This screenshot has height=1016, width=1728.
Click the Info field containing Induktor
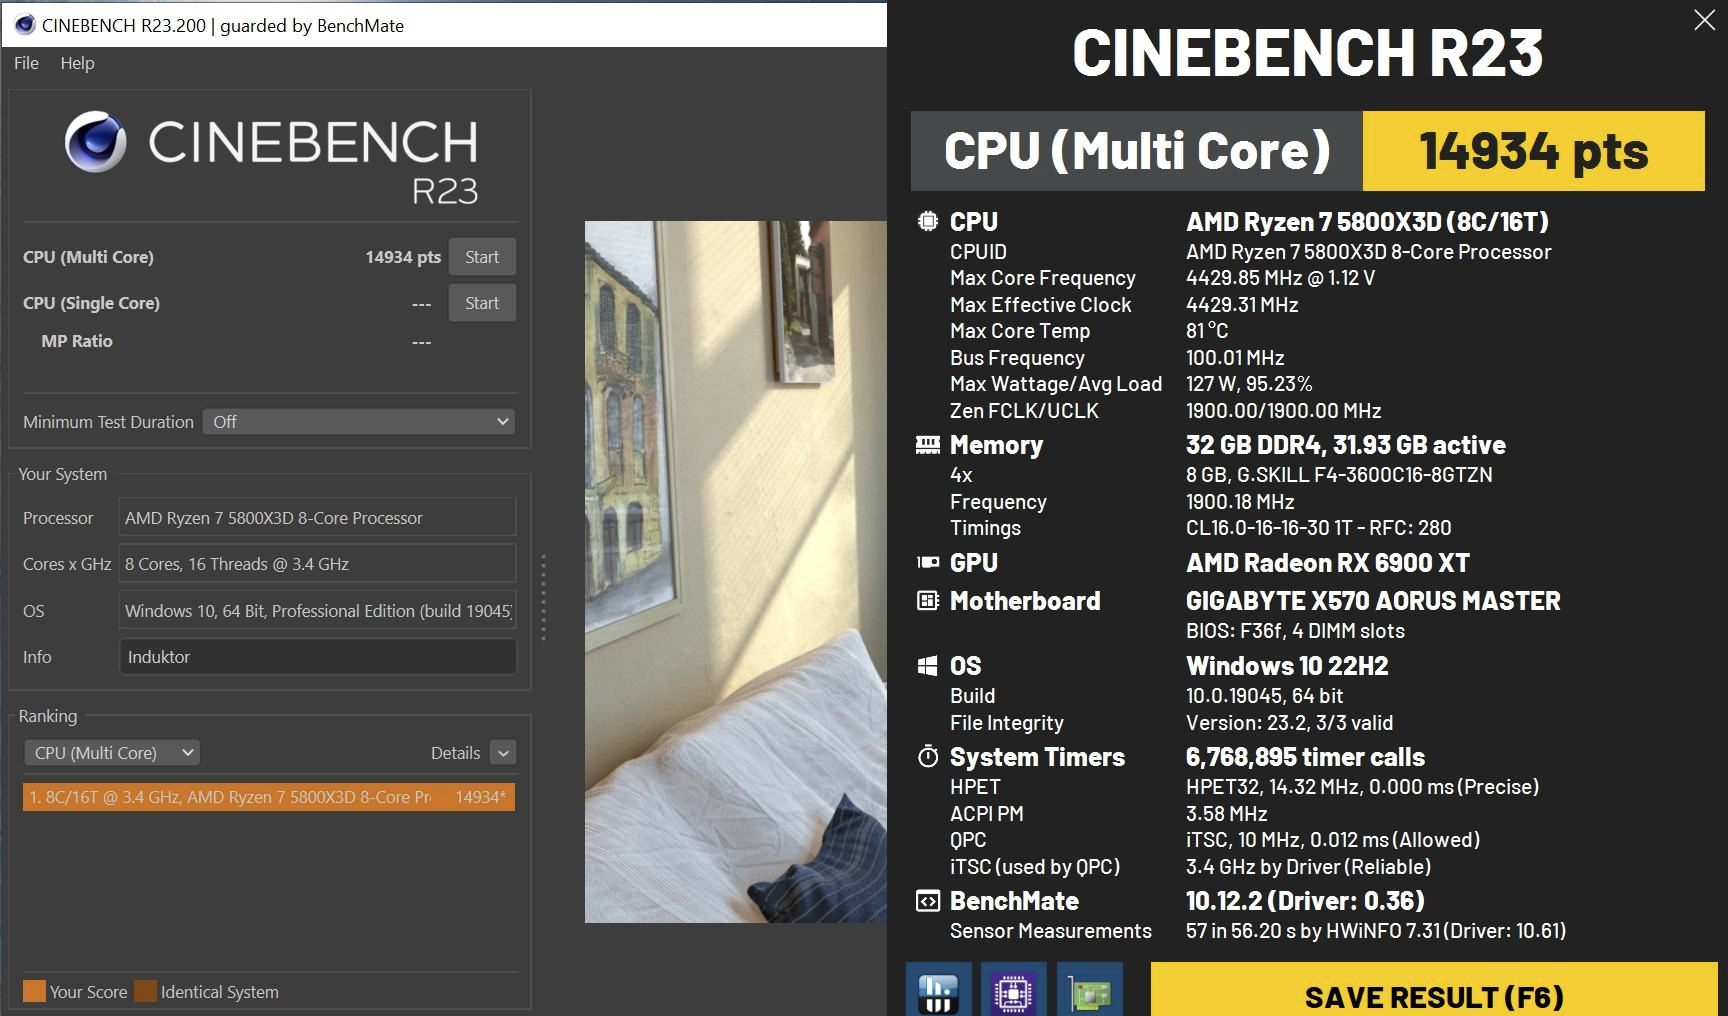[318, 657]
